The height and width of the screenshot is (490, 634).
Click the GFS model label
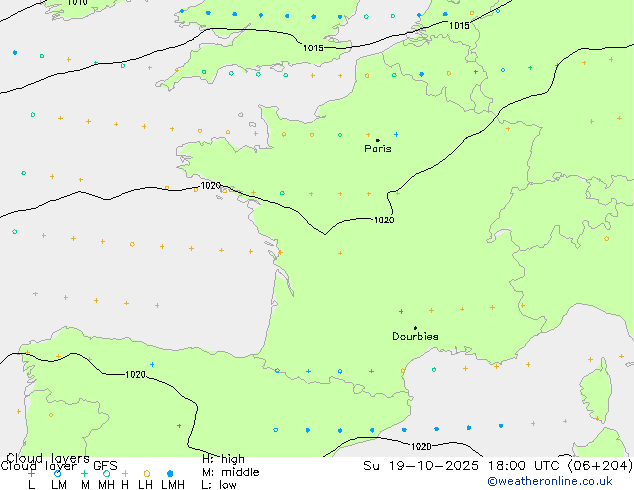[105, 466]
